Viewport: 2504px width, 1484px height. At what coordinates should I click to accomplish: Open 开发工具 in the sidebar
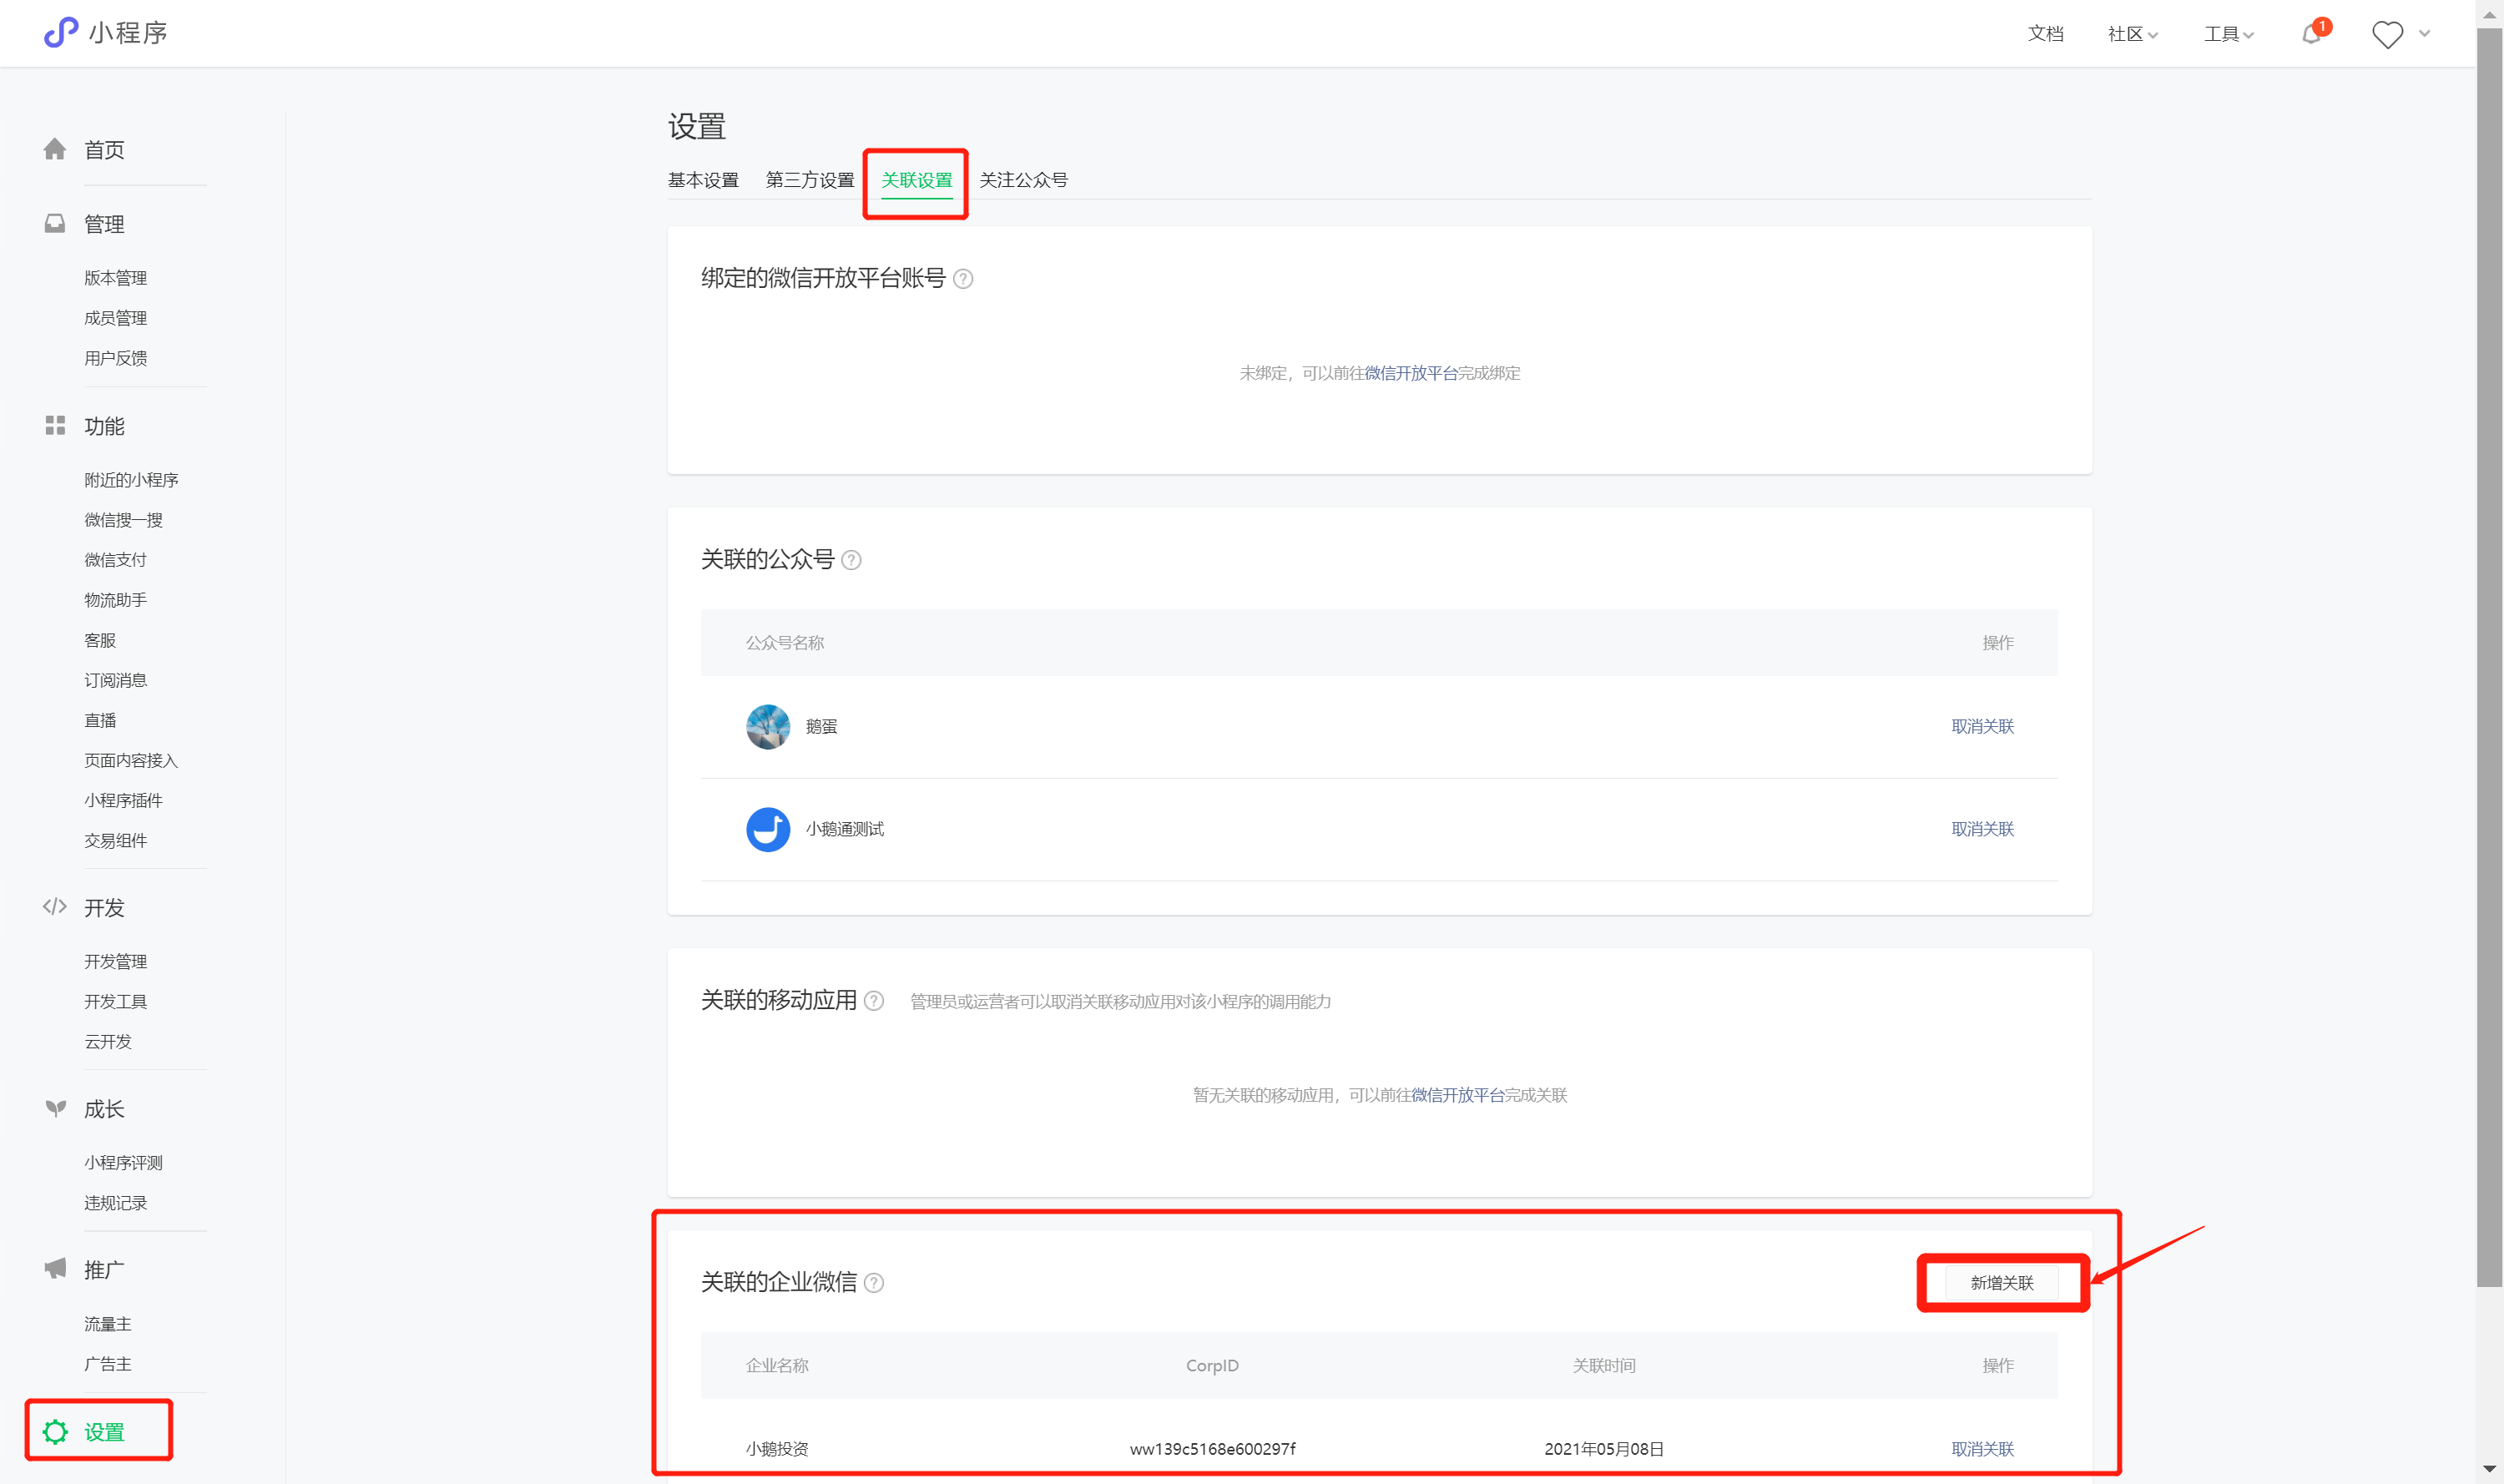(115, 1001)
